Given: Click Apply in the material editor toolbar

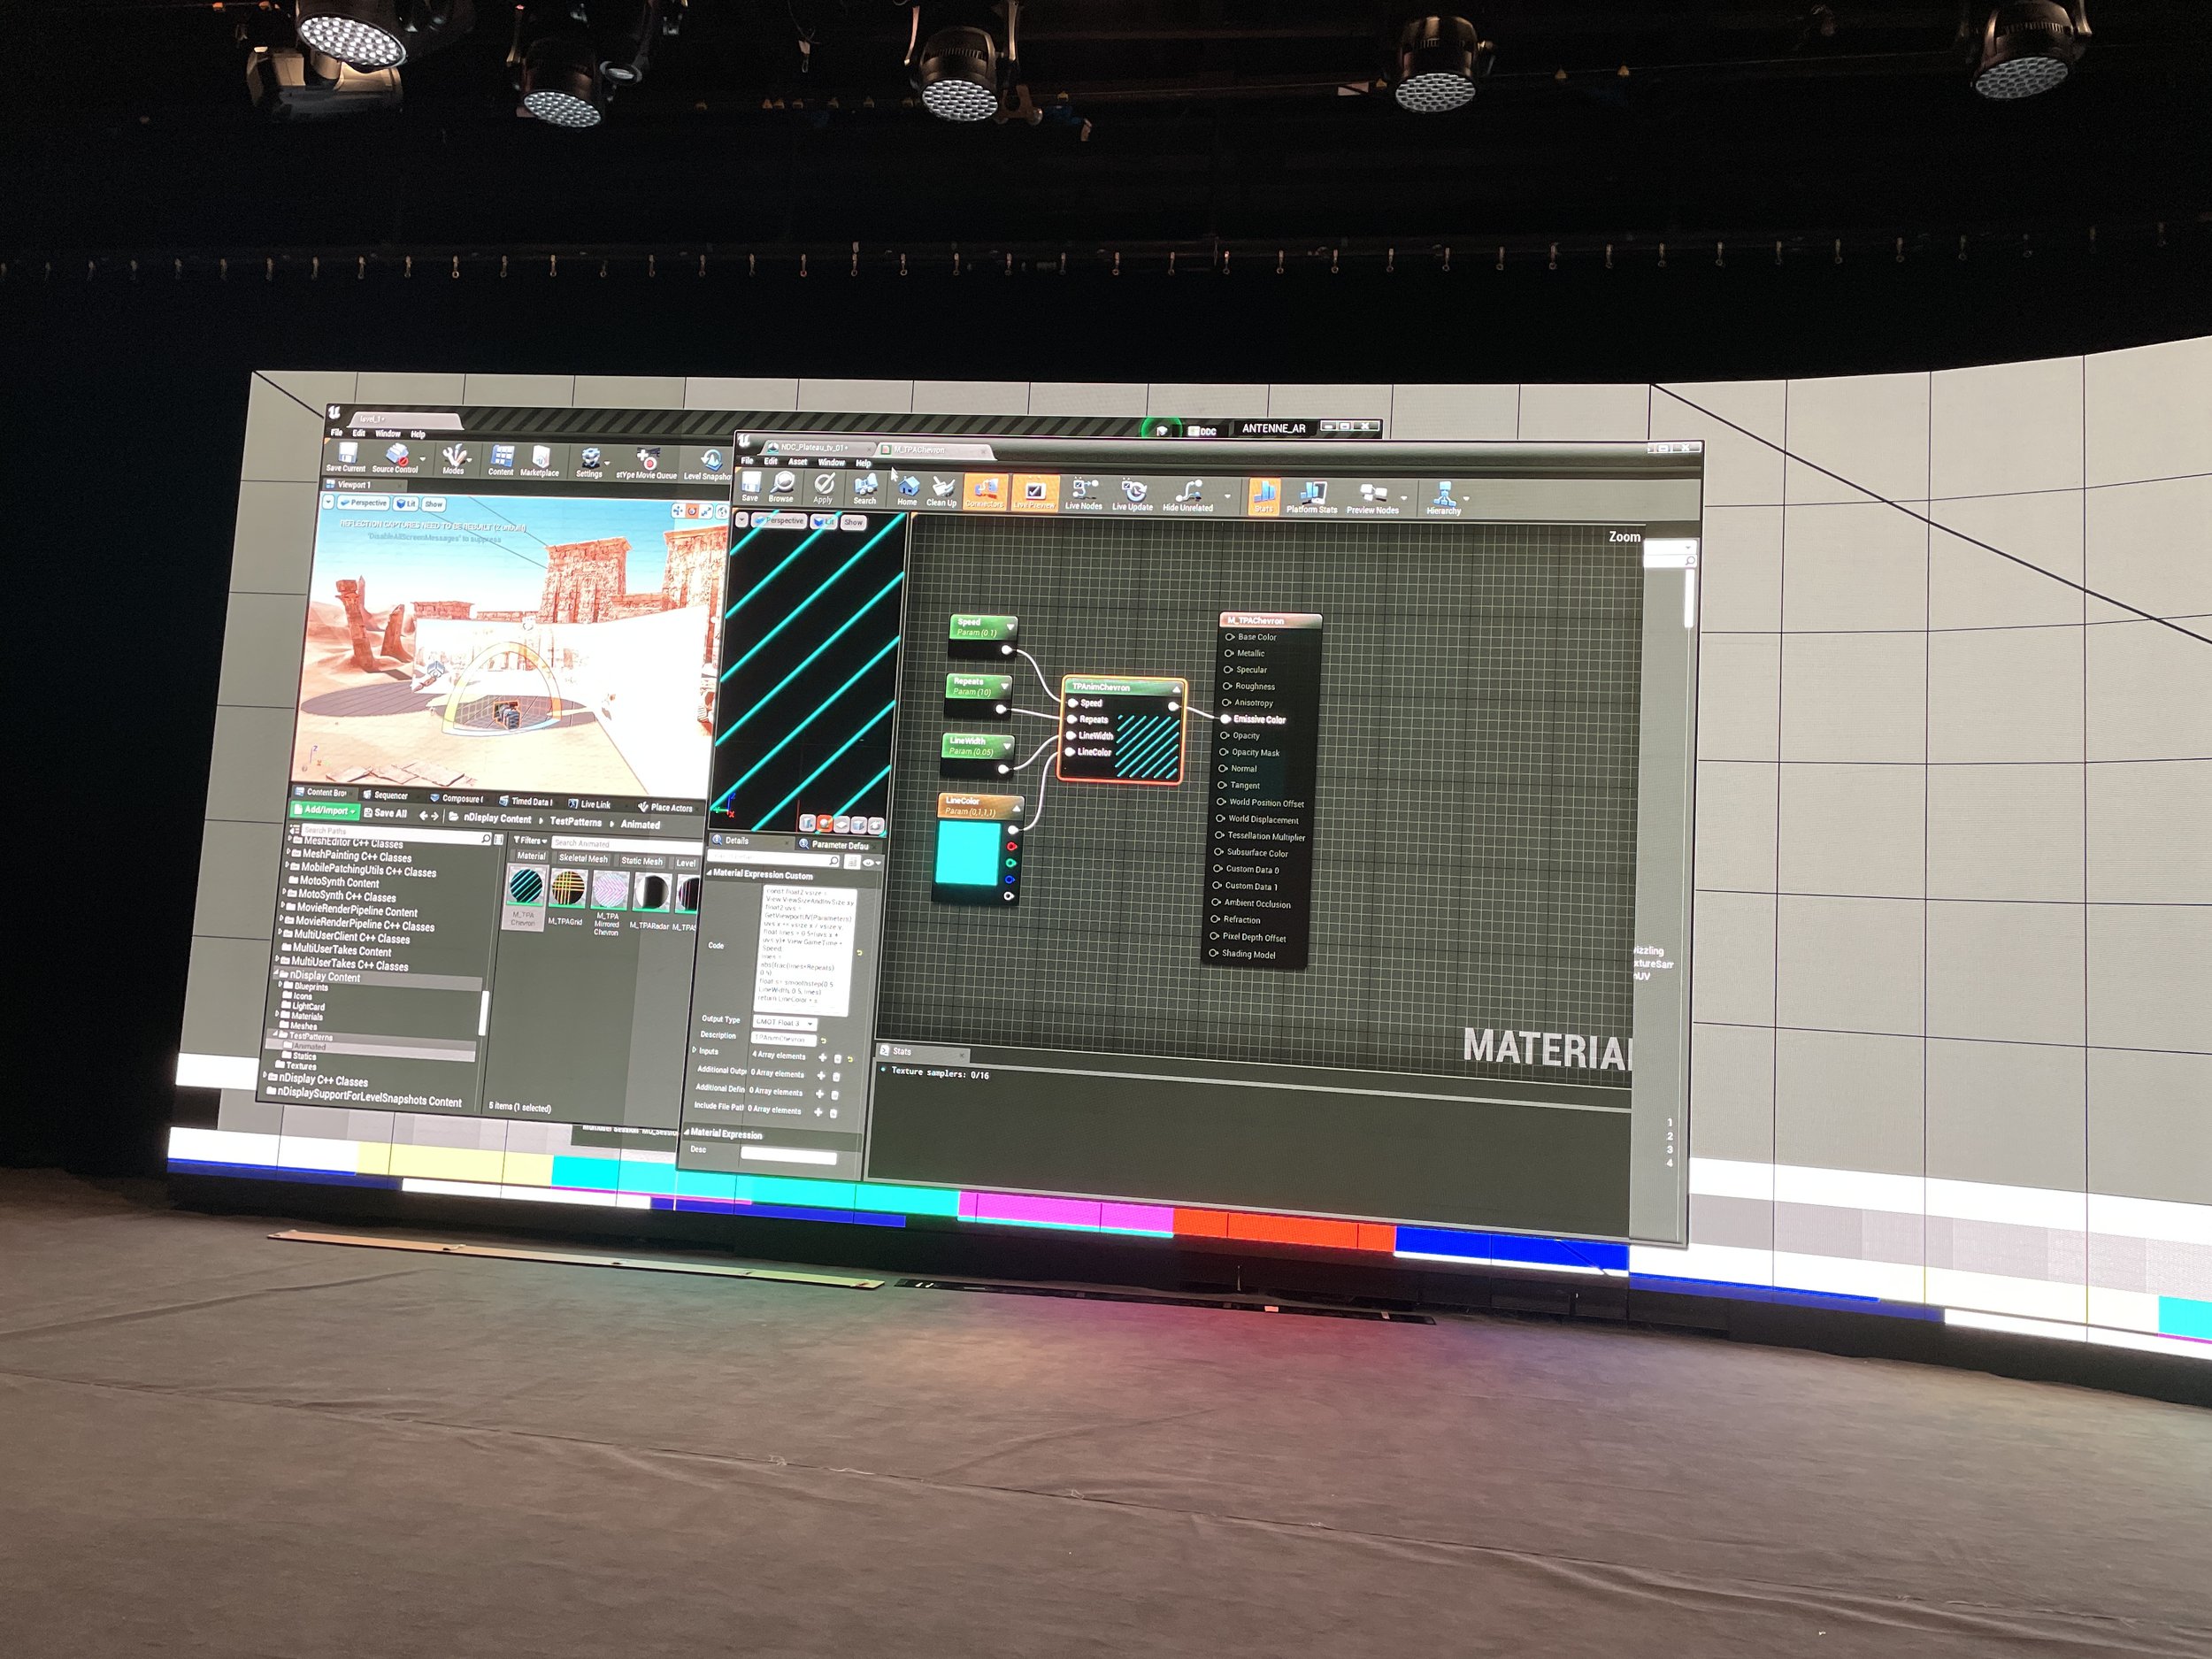Looking at the screenshot, I should [823, 487].
